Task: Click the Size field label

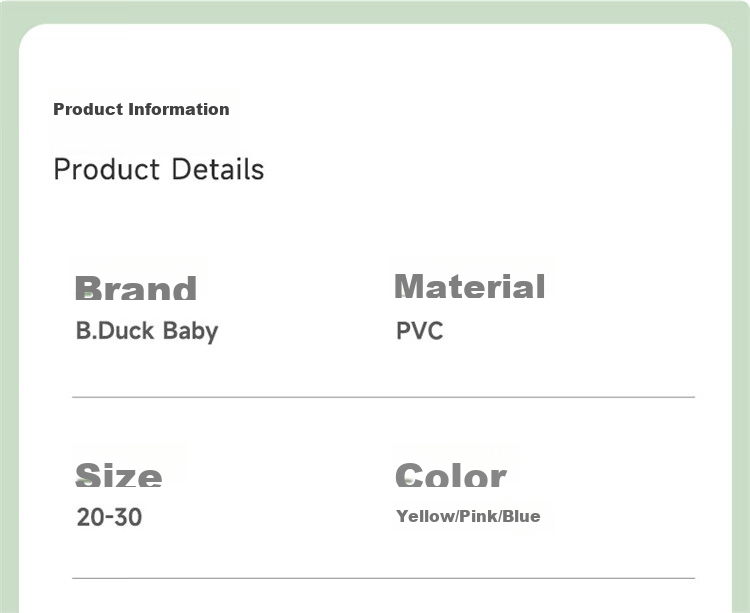Action: pyautogui.click(x=119, y=474)
